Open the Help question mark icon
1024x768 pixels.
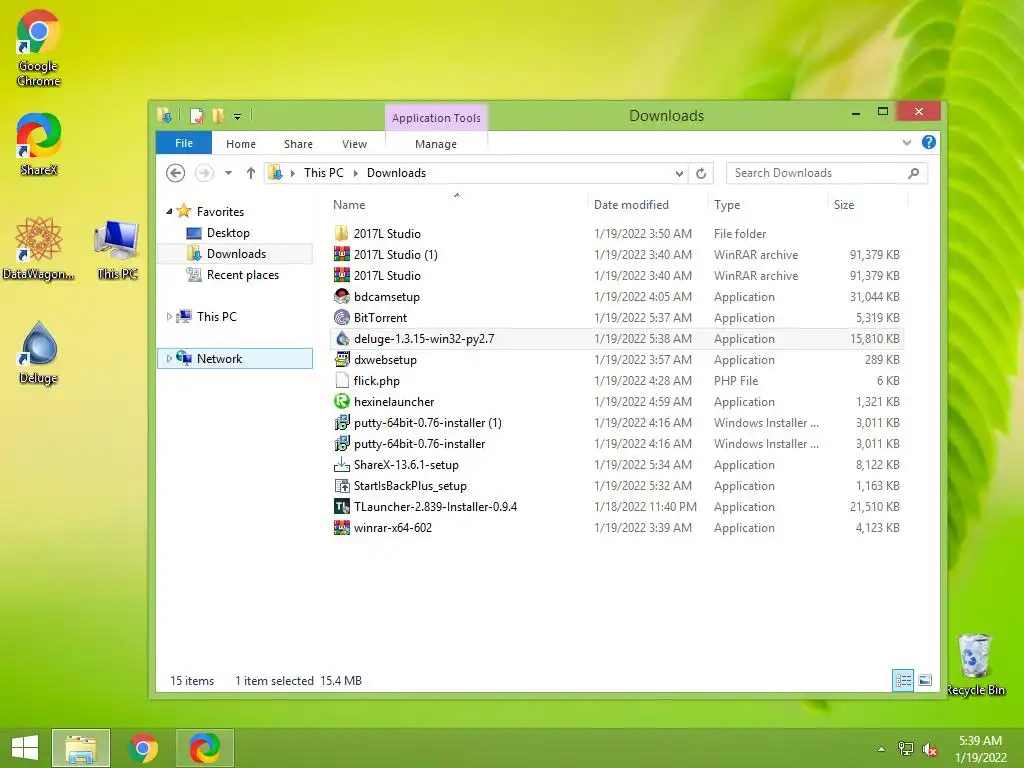[x=929, y=142]
